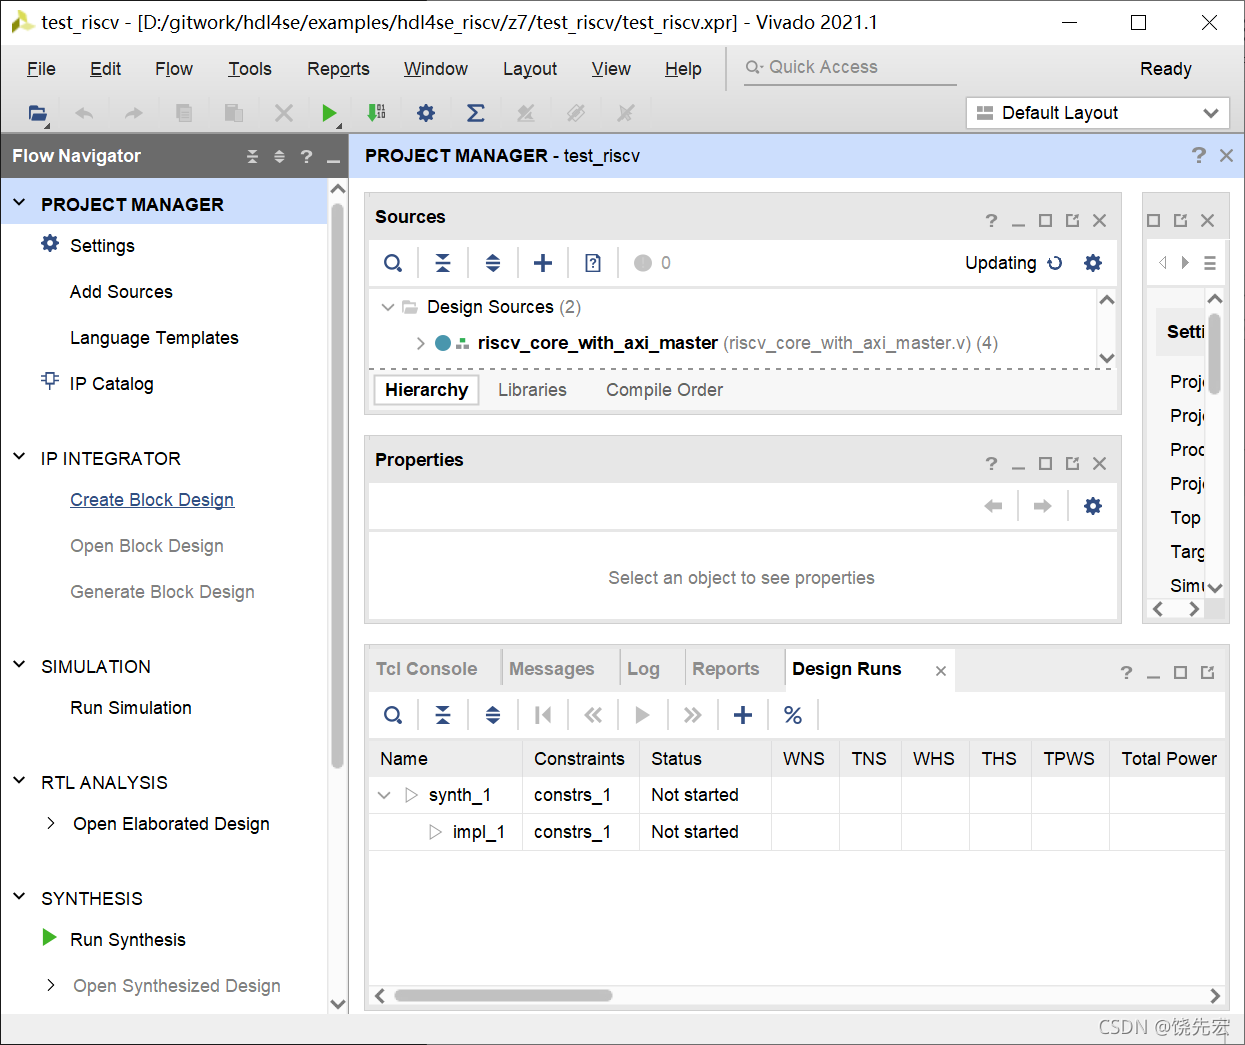
Task: Create new run with Design Runs plus icon
Action: point(743,715)
